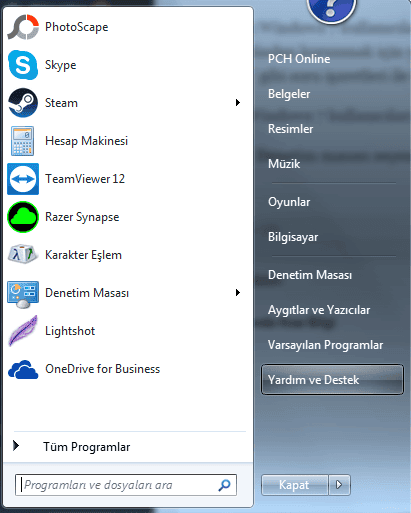The image size is (411, 513).
Task: Start TeamViewer 12 from its icon
Action: coord(23,179)
